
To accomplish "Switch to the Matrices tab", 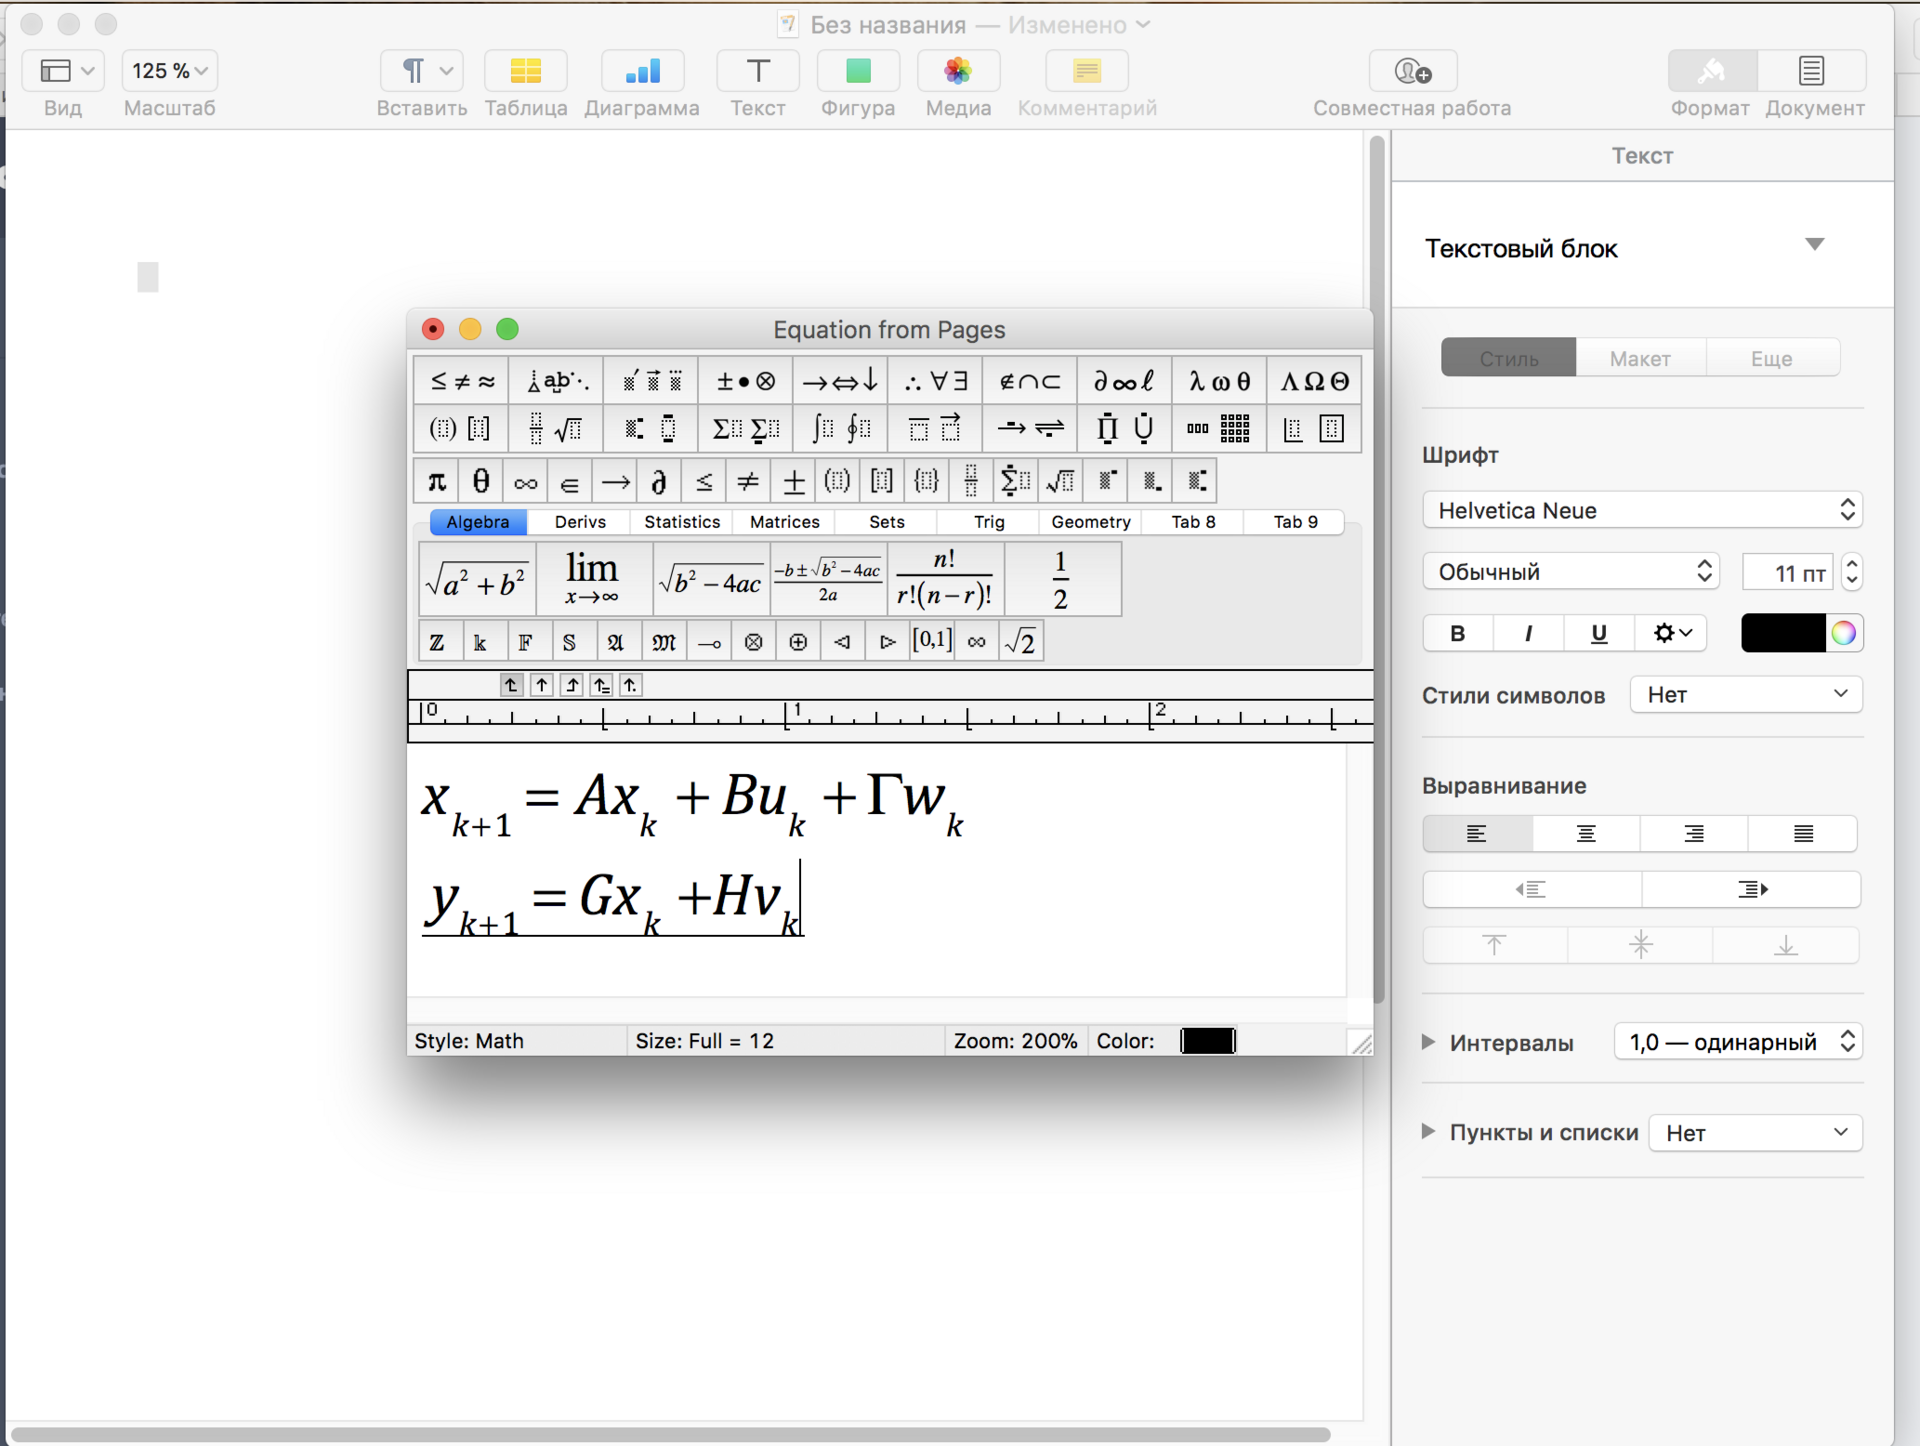I will coord(785,522).
